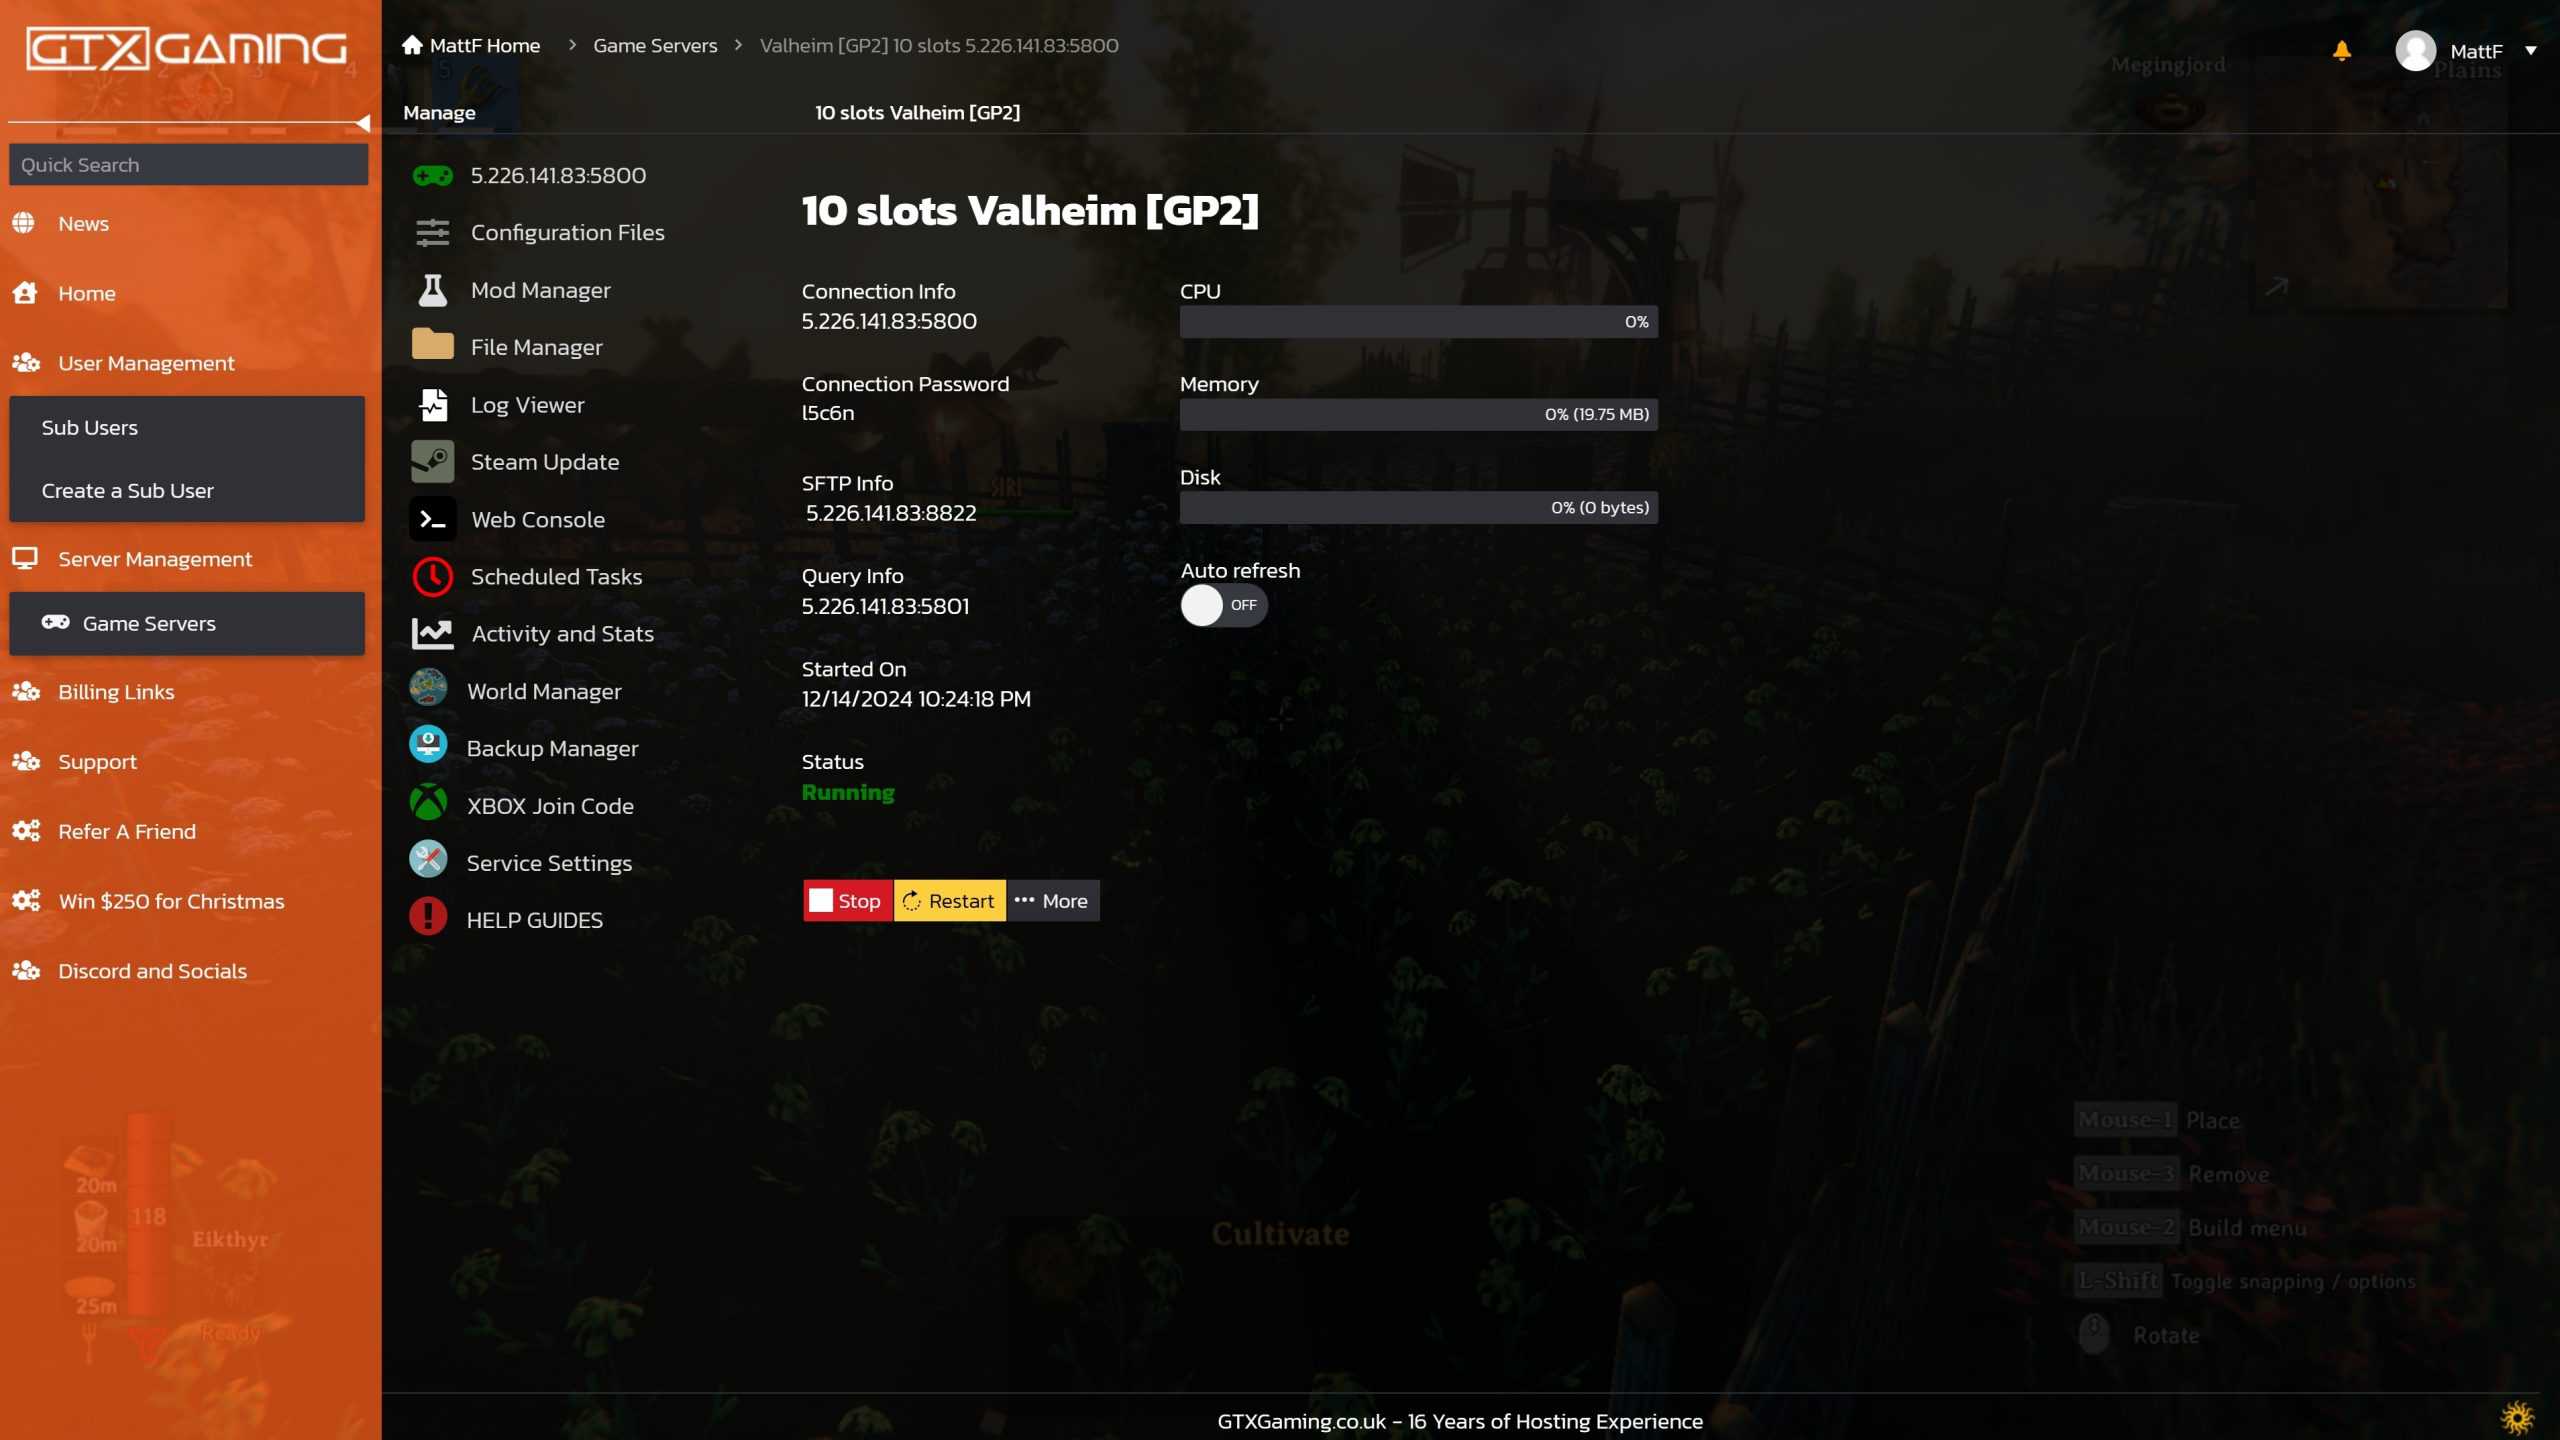This screenshot has height=1440, width=2560.
Task: Open the More actions menu
Action: point(1052,901)
